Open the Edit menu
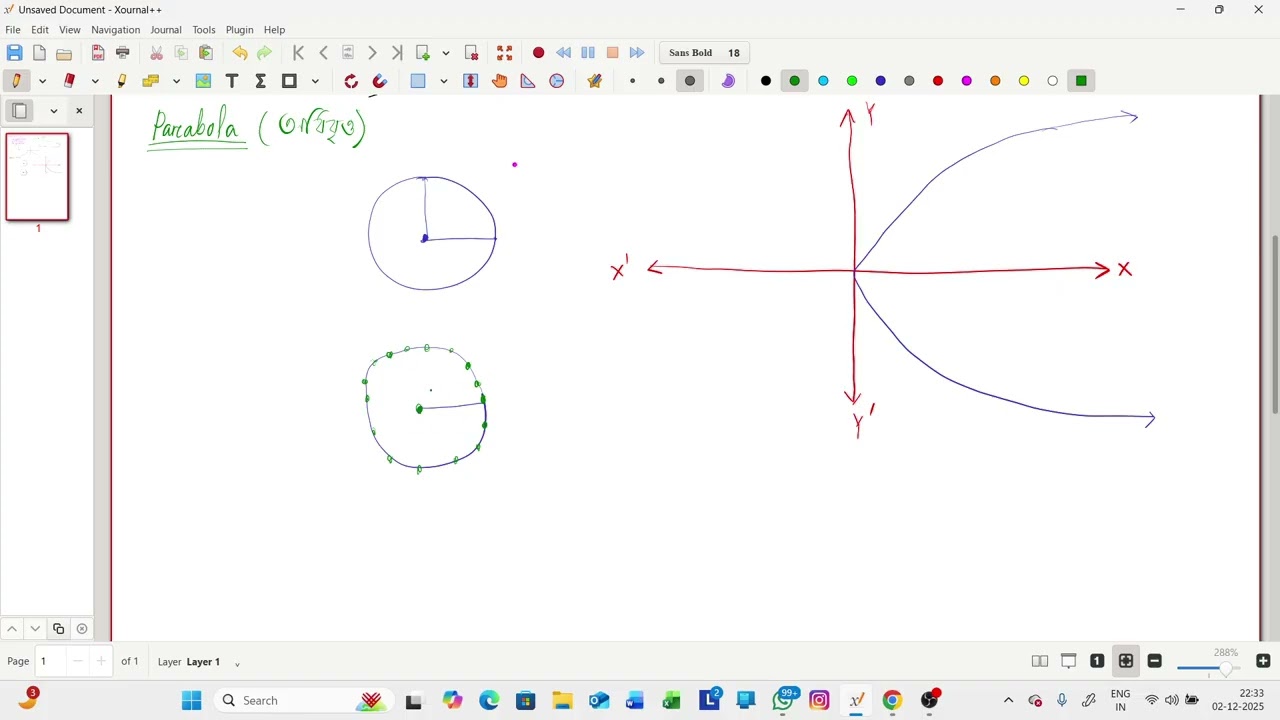Image resolution: width=1280 pixels, height=720 pixels. coord(40,30)
